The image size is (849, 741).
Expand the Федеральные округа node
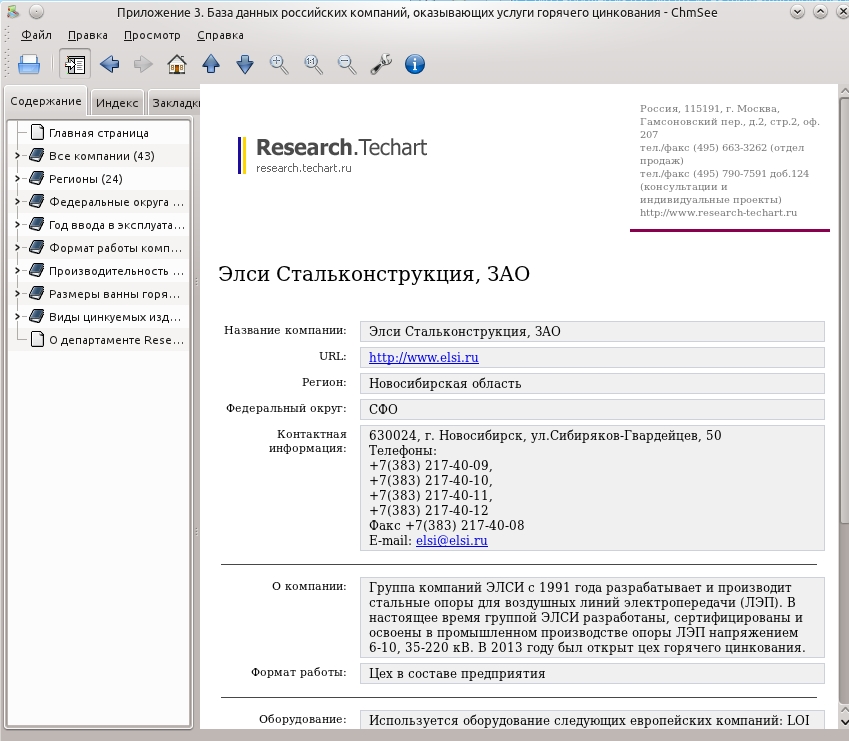pos(17,202)
